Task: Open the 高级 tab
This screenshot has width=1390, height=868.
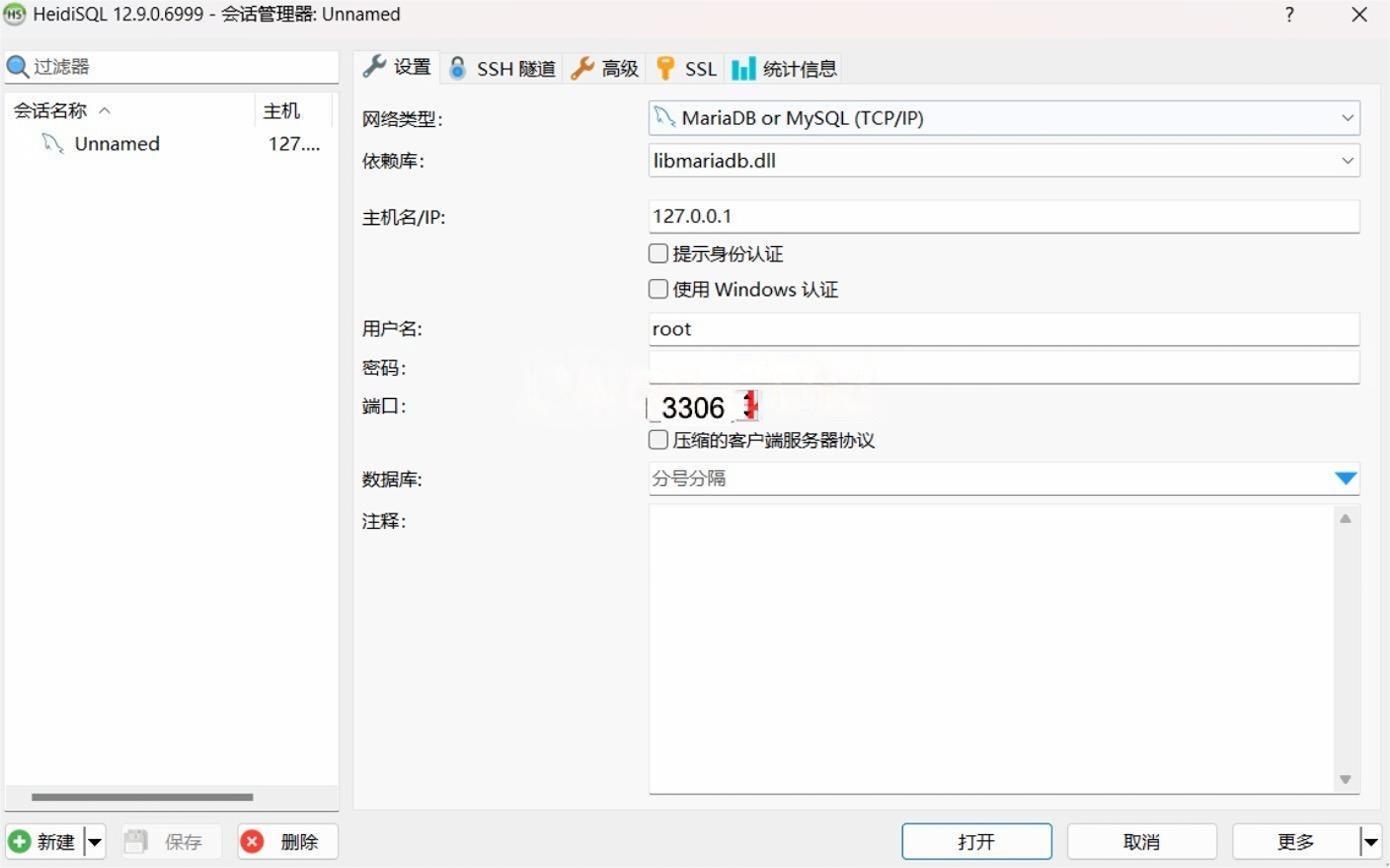Action: (605, 68)
